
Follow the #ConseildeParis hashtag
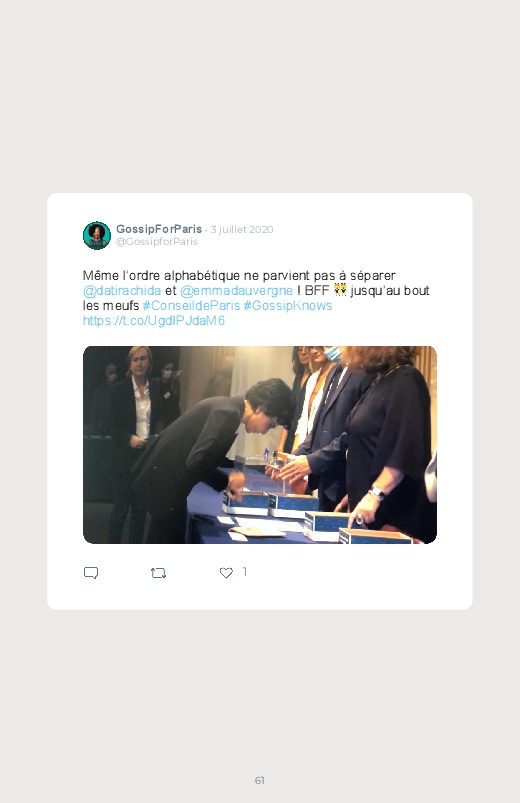click(191, 306)
